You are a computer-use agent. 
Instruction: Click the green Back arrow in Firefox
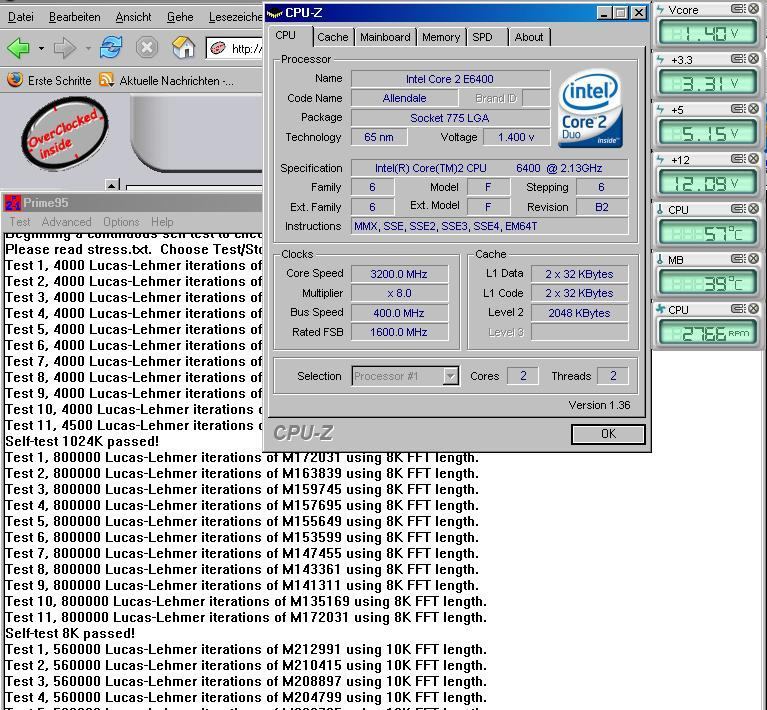19,48
